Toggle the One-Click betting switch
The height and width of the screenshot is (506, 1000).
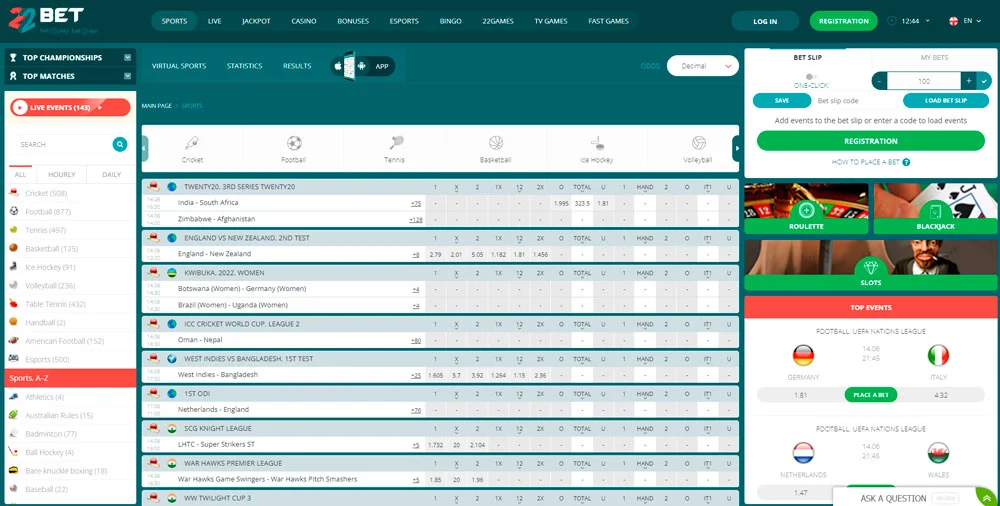pyautogui.click(x=811, y=77)
